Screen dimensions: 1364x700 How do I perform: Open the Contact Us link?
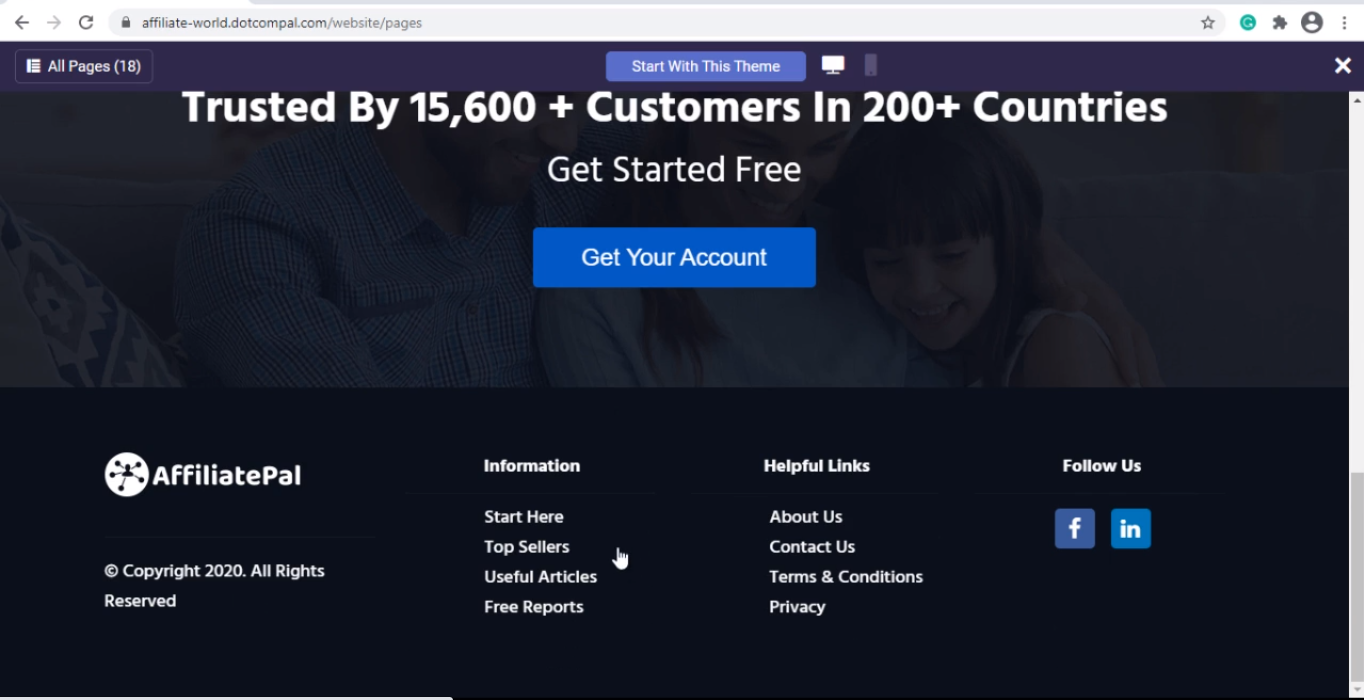(812, 547)
